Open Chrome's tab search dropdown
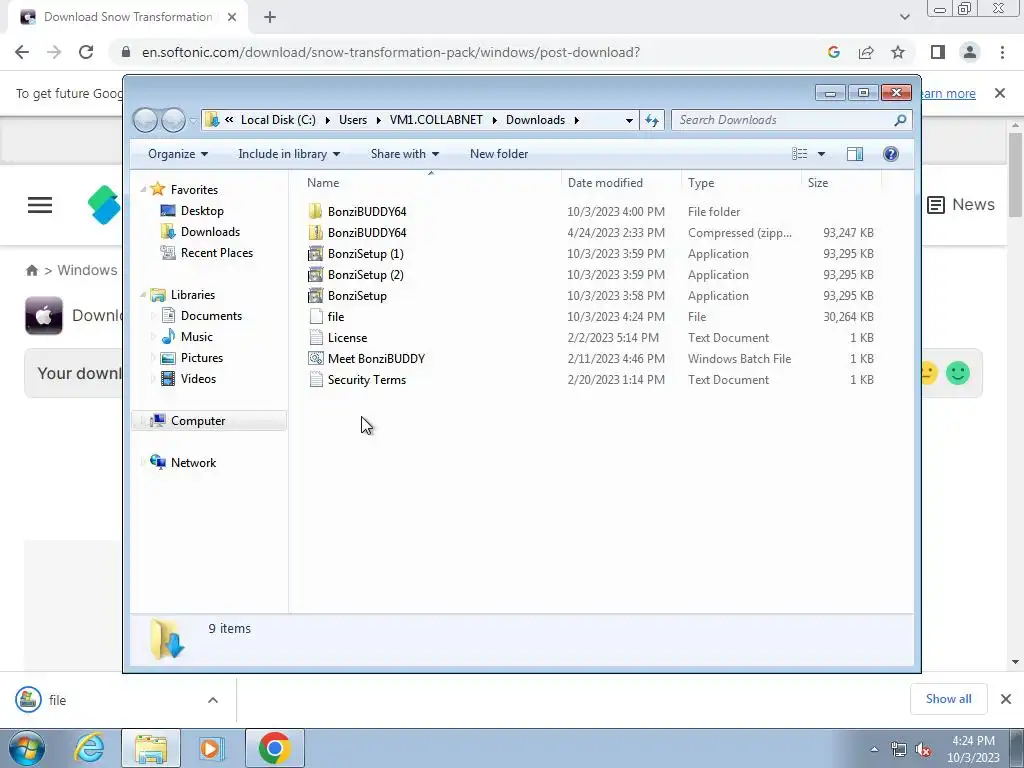1024x768 pixels. pos(904,17)
